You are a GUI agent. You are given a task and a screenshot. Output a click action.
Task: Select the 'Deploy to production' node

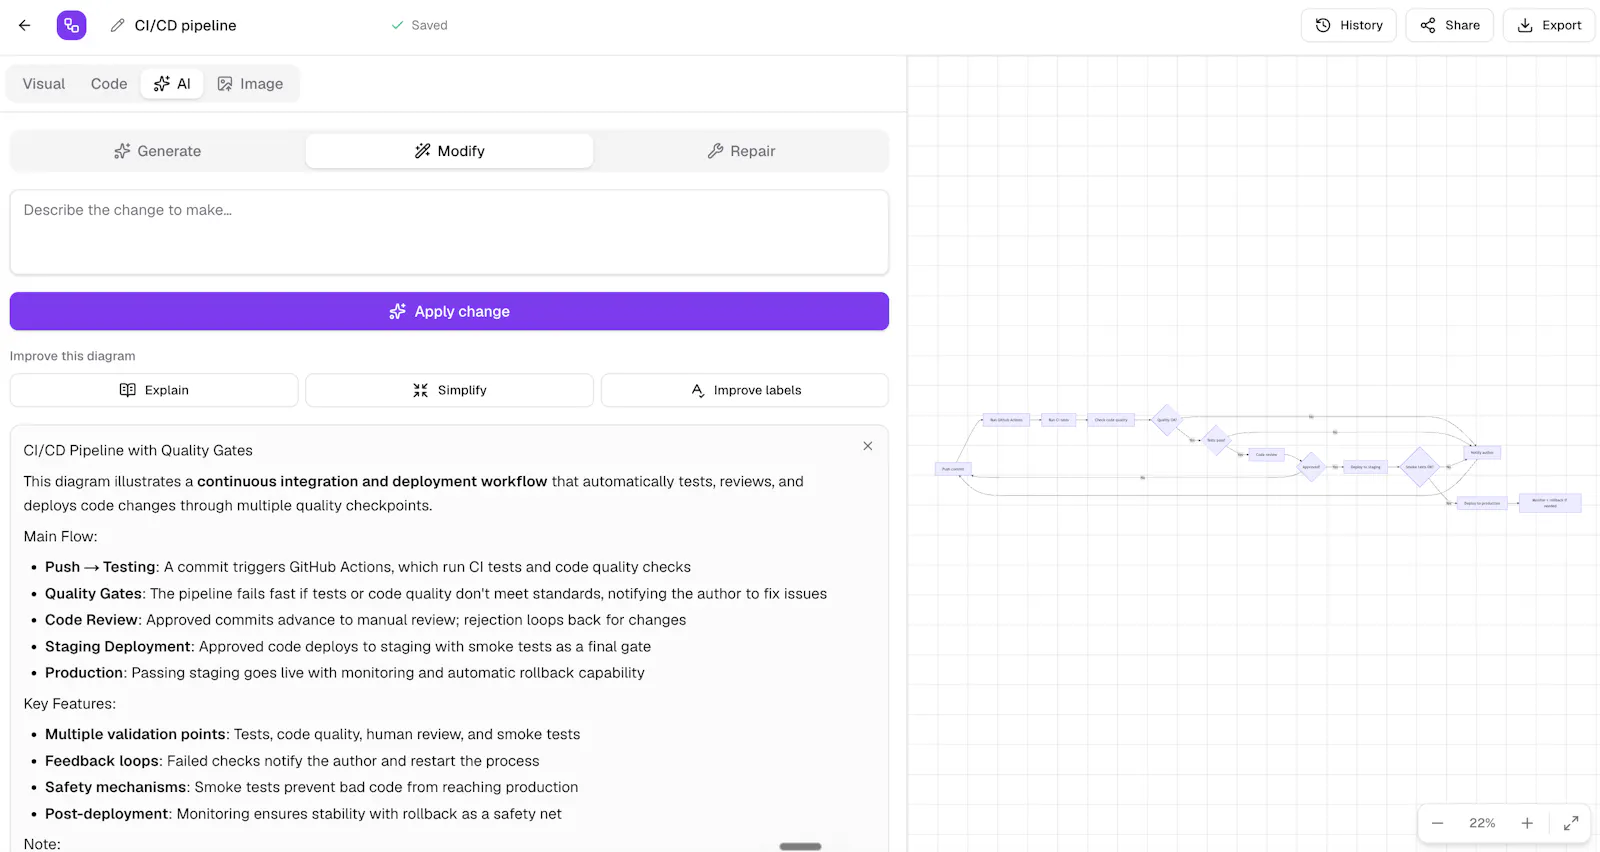pyautogui.click(x=1482, y=503)
